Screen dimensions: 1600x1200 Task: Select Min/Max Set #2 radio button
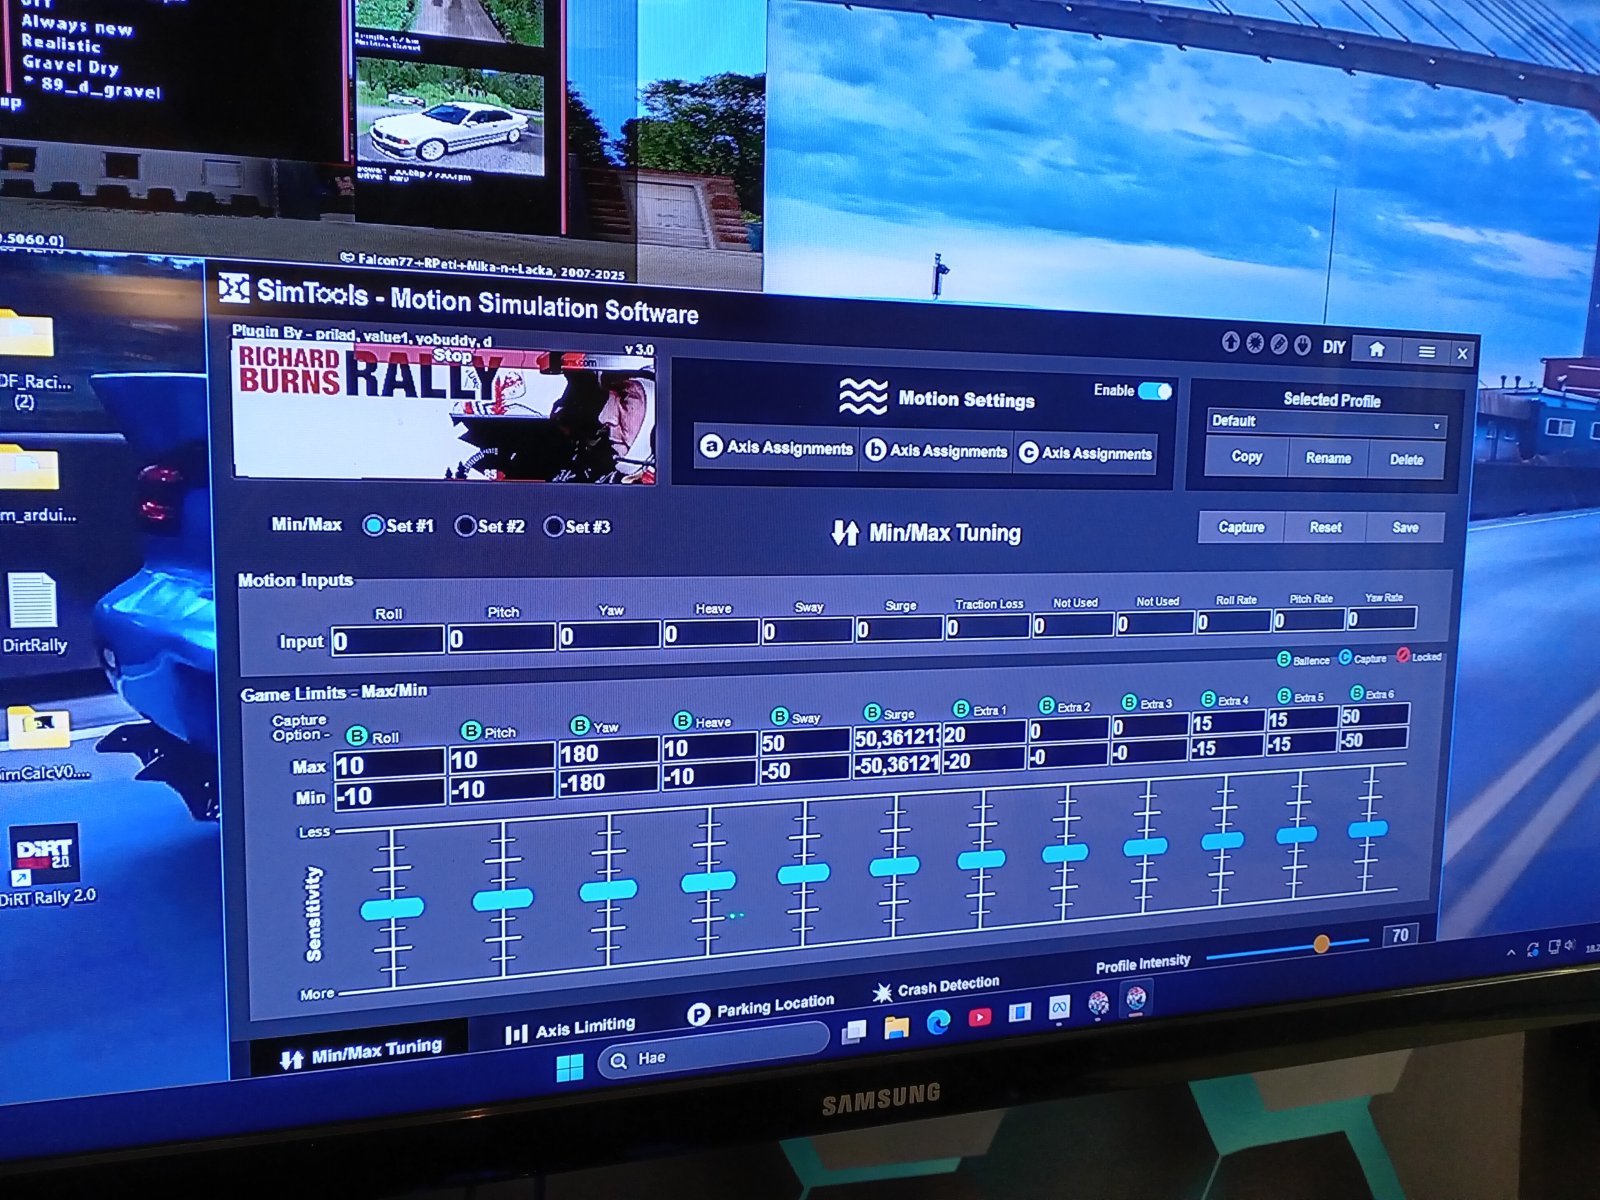(465, 526)
